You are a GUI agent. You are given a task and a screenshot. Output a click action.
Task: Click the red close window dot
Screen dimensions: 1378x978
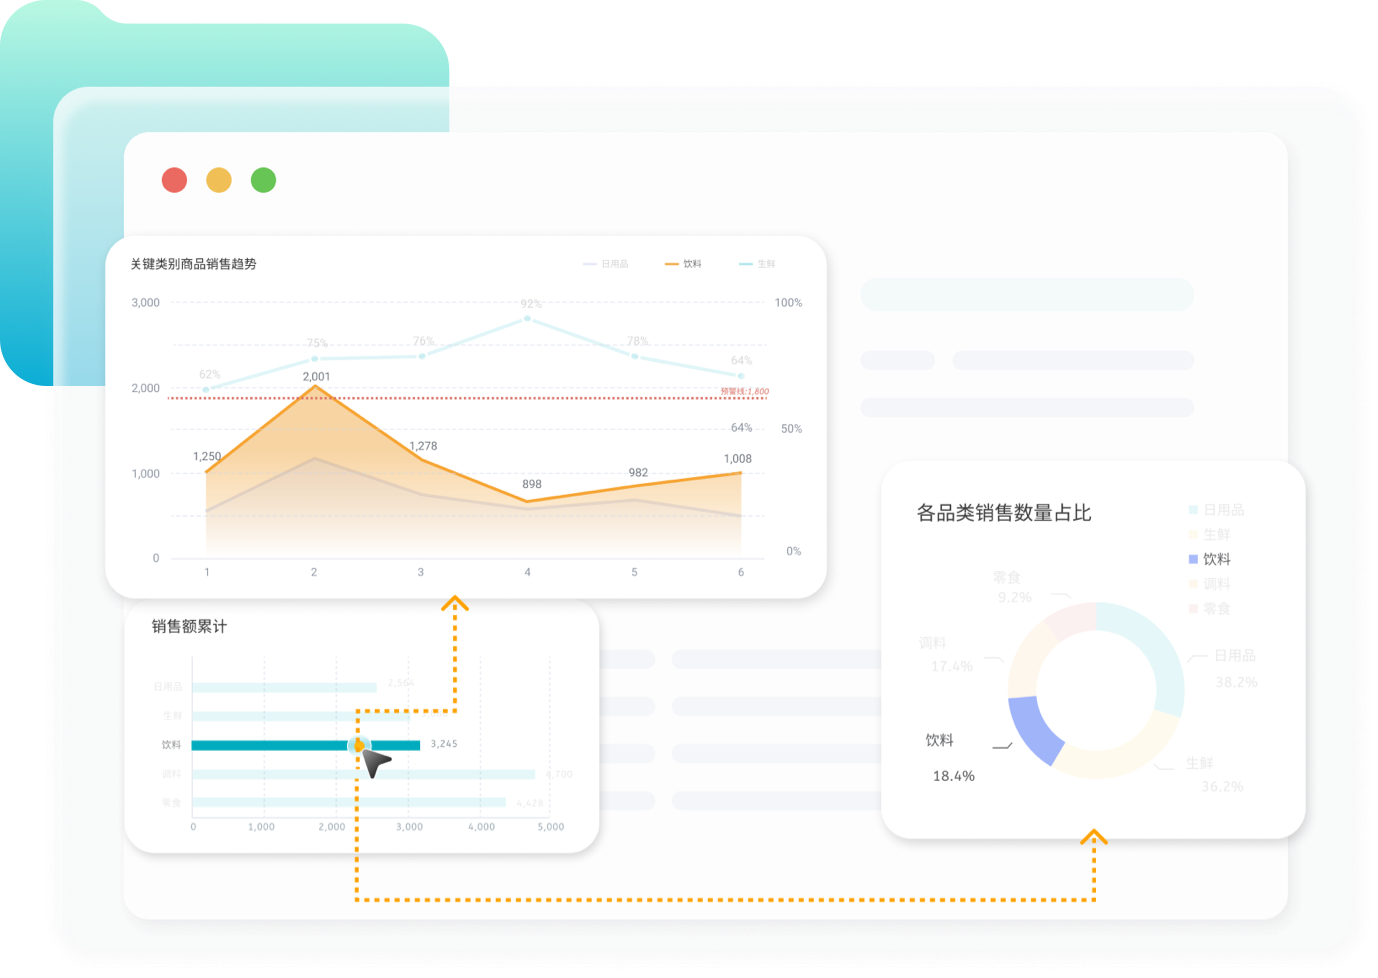coord(175,180)
